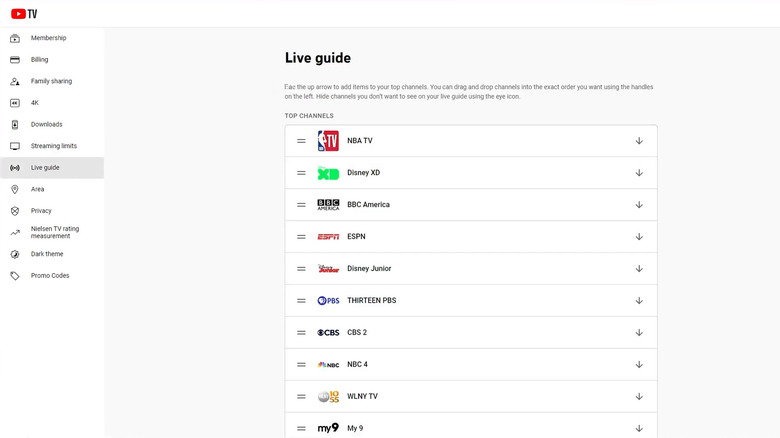This screenshot has height=438, width=780.
Task: Move THIRTEEN PBS down with arrow
Action: tap(639, 301)
